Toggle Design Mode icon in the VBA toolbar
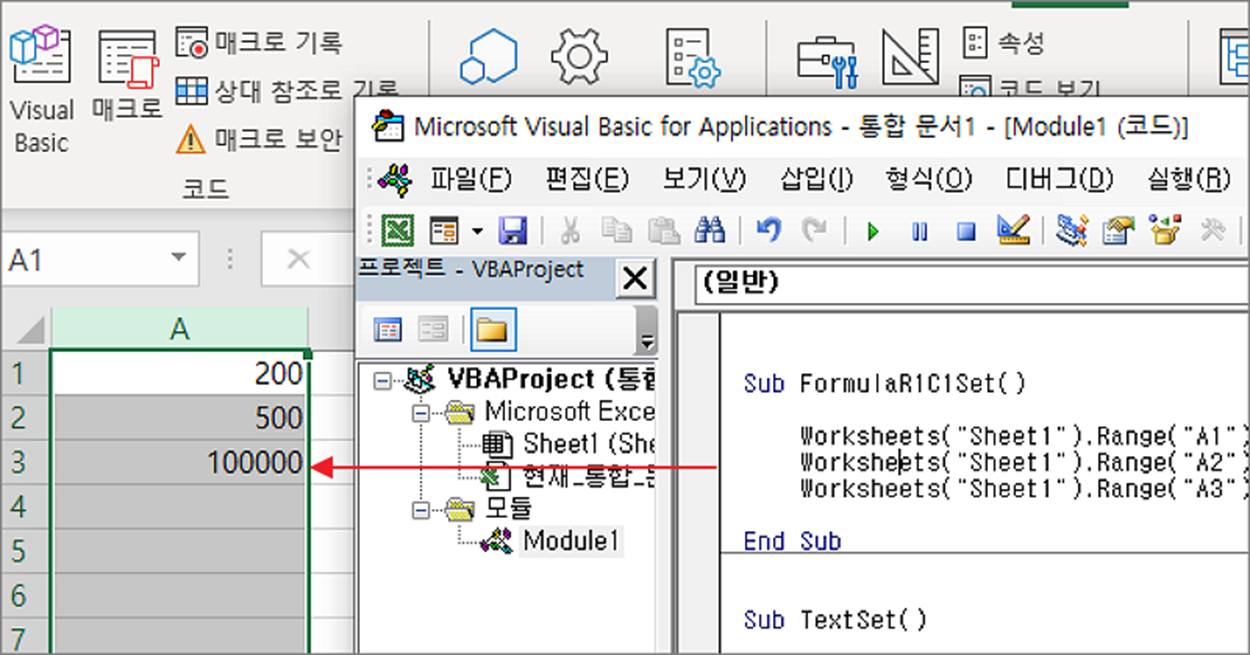 click(x=1013, y=231)
